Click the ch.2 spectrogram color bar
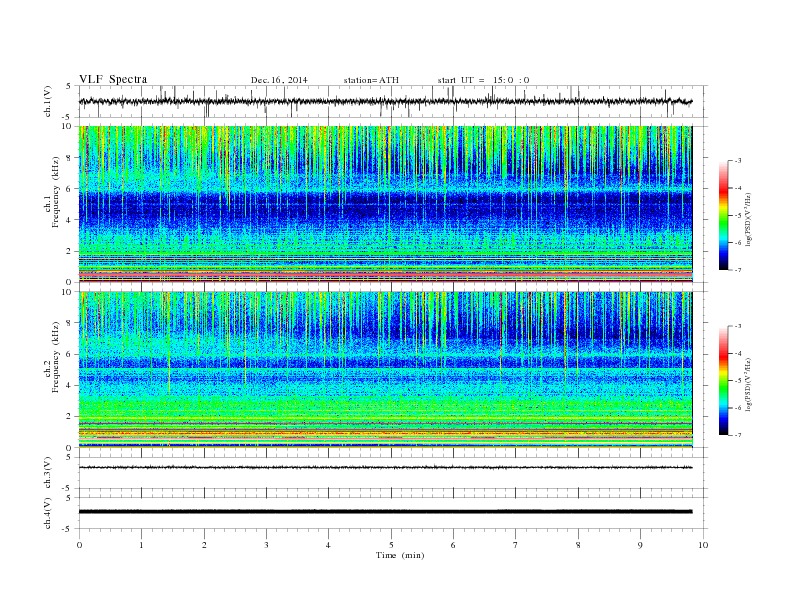This screenshot has width=792, height=612. 723,380
